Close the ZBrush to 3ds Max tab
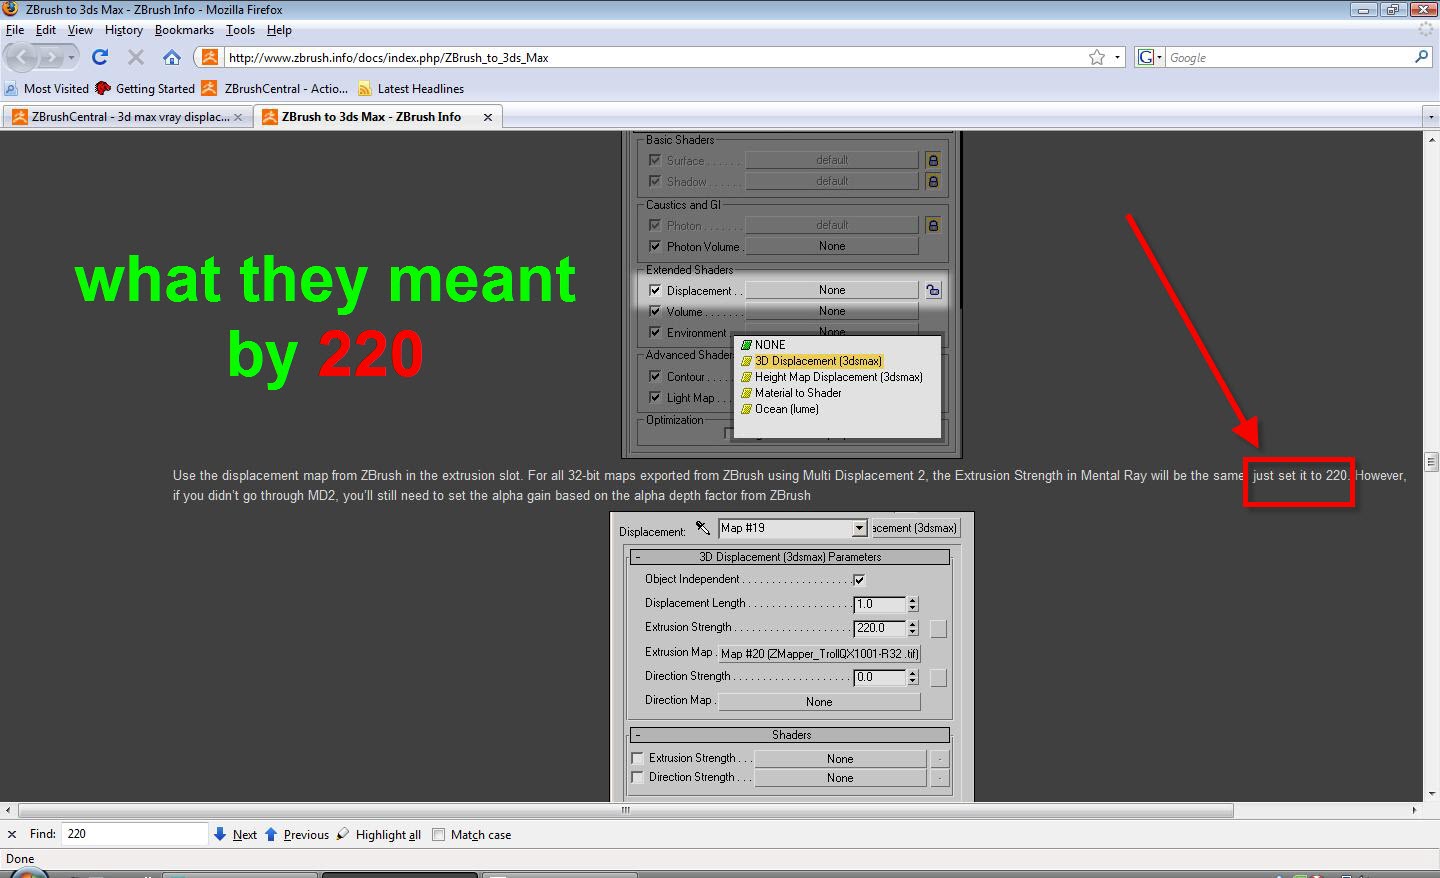Viewport: 1440px width, 878px height. tap(488, 117)
